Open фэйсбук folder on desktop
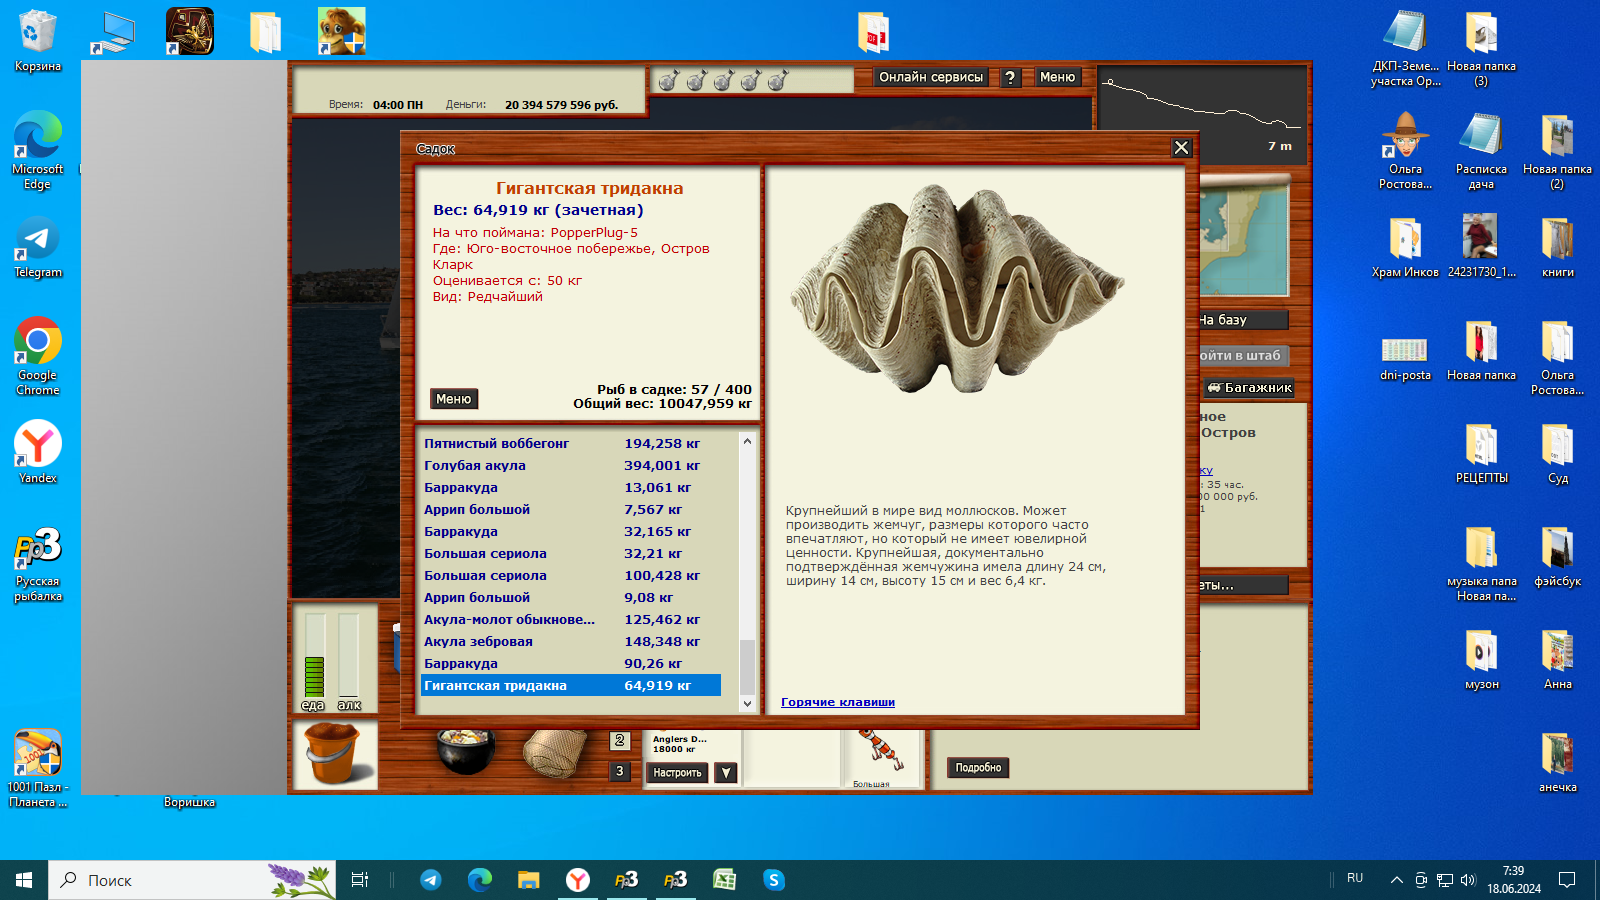This screenshot has width=1600, height=900. pos(1557,556)
